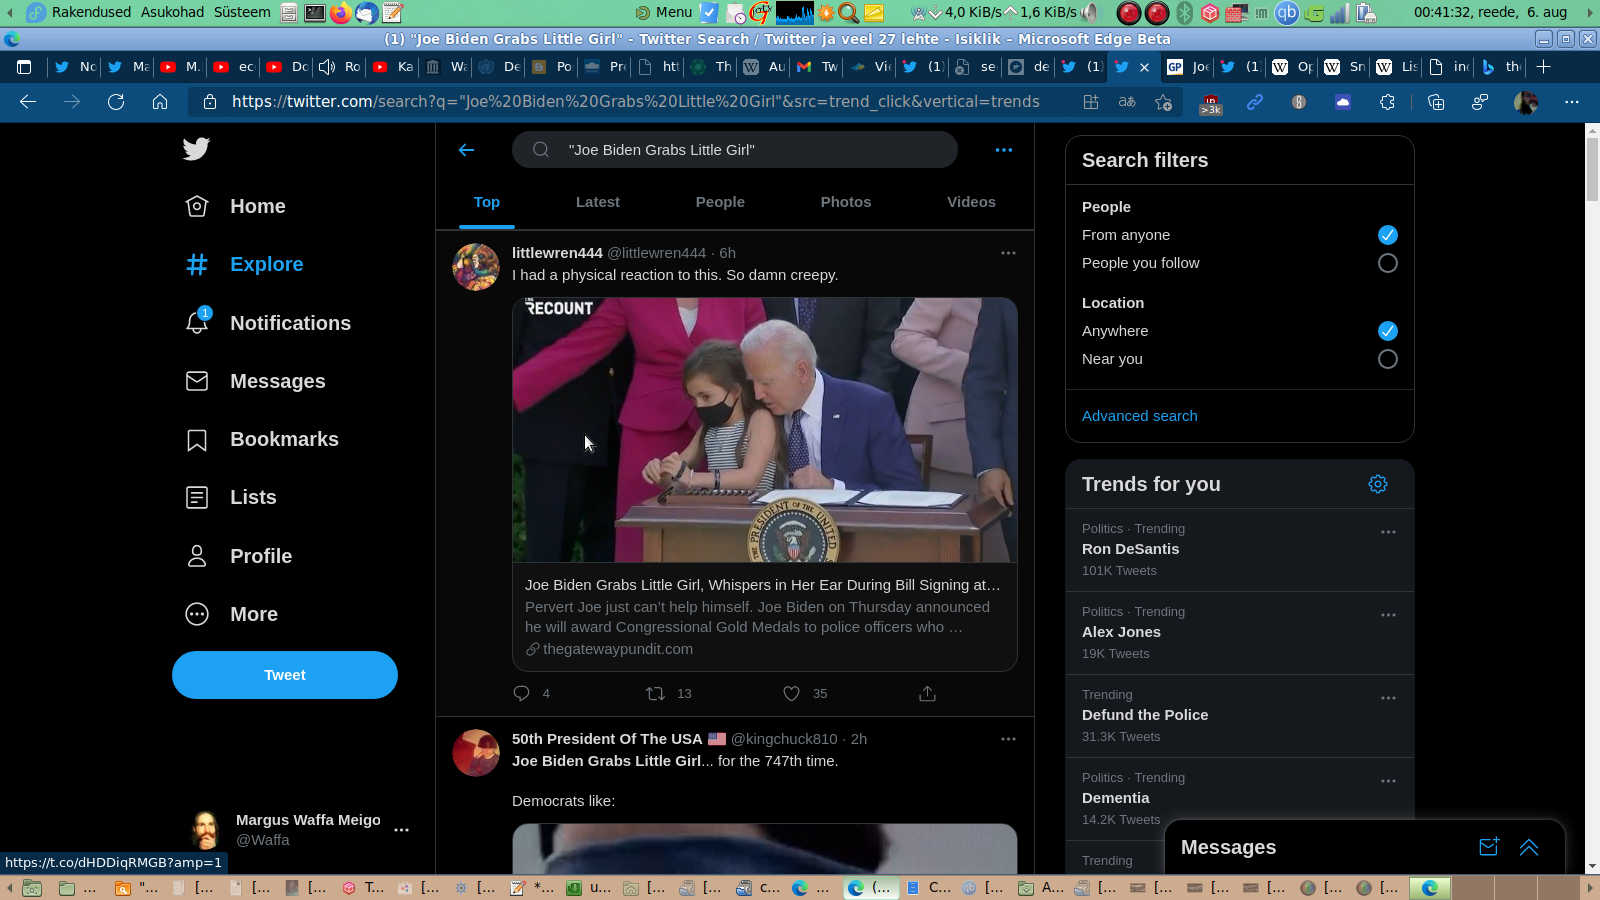Open Defund the Police trend options

point(1388,698)
